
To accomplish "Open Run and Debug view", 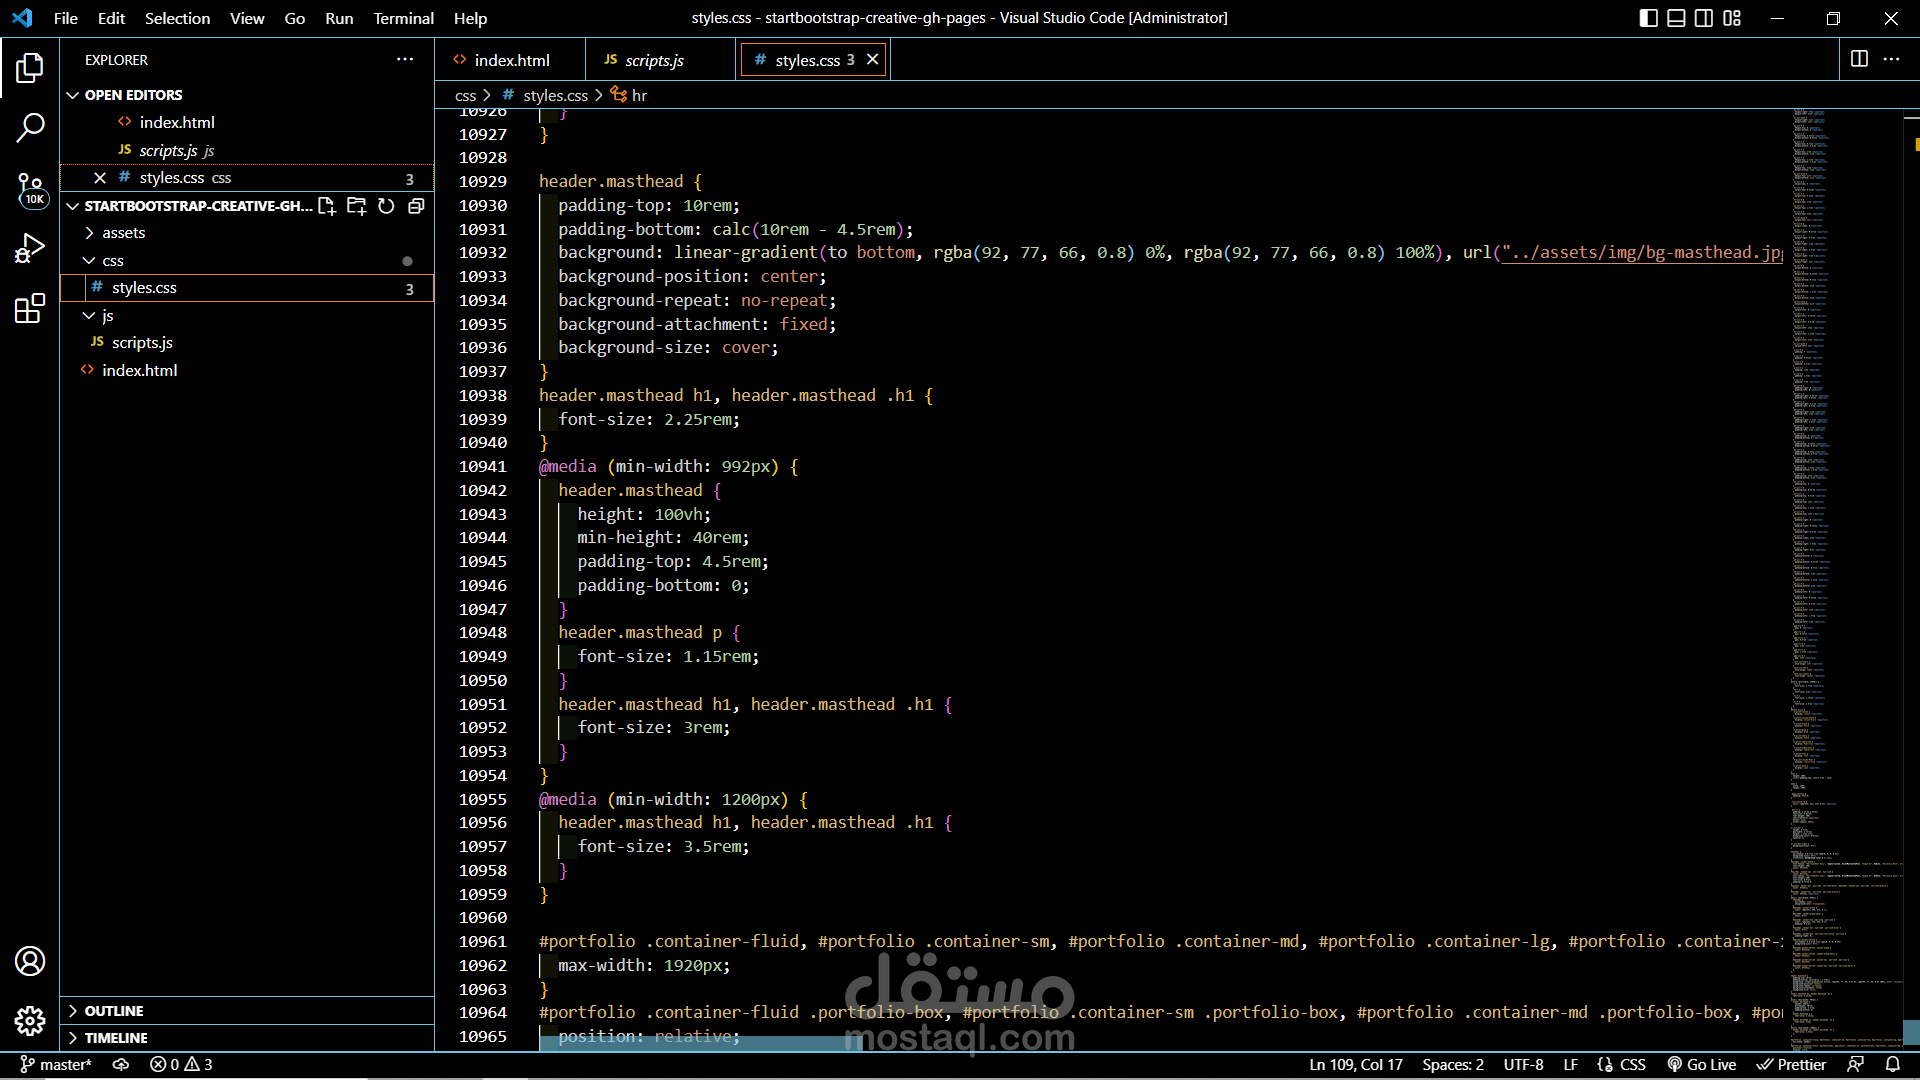I will 30,248.
